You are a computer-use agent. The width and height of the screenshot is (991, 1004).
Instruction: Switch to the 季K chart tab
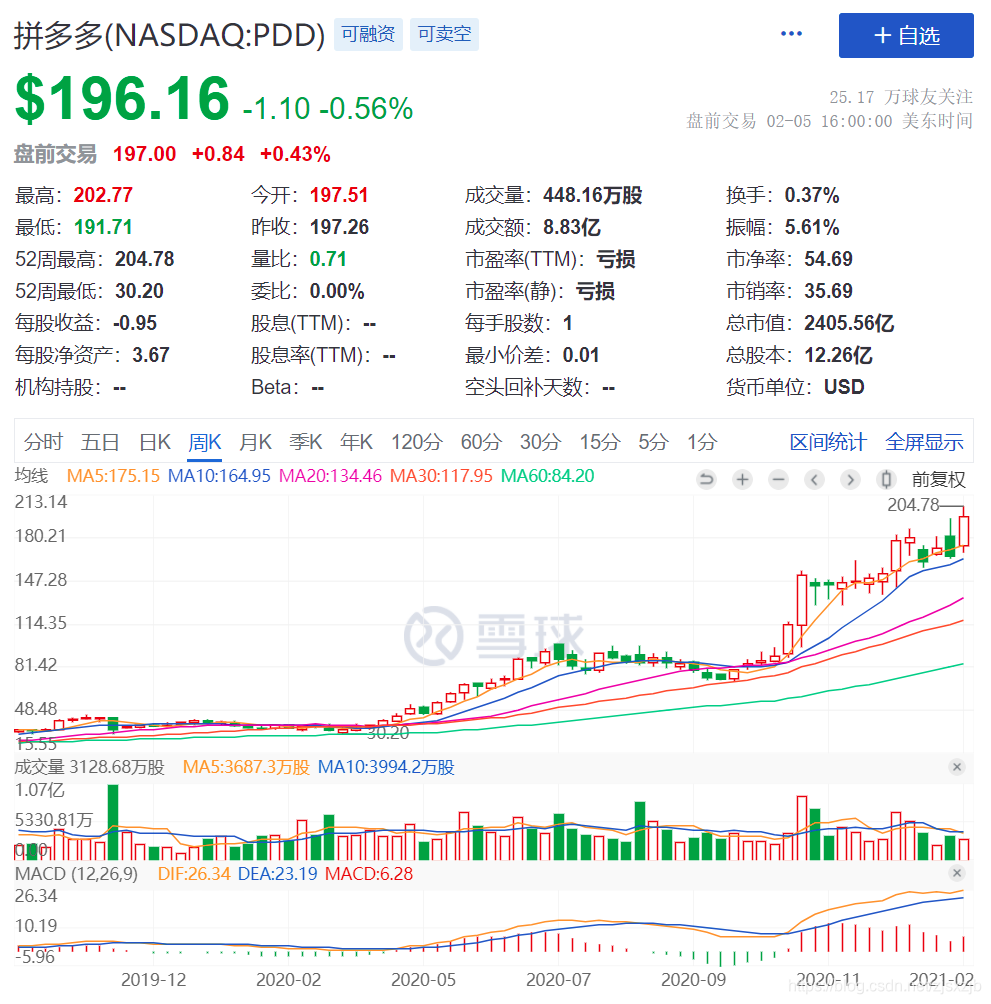(306, 442)
